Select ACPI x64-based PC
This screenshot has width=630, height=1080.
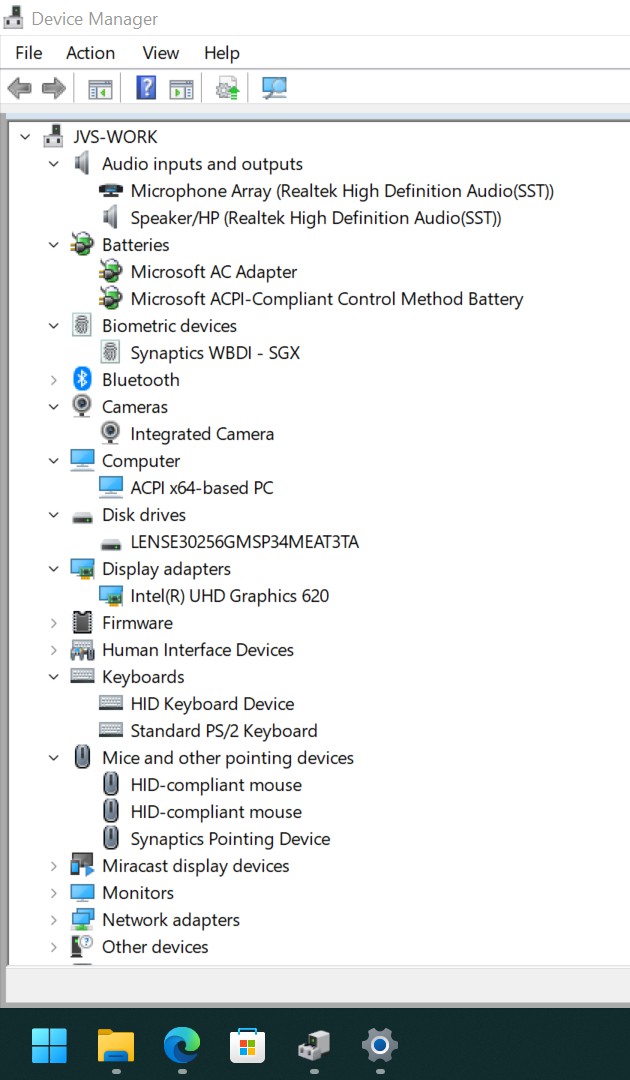point(202,488)
